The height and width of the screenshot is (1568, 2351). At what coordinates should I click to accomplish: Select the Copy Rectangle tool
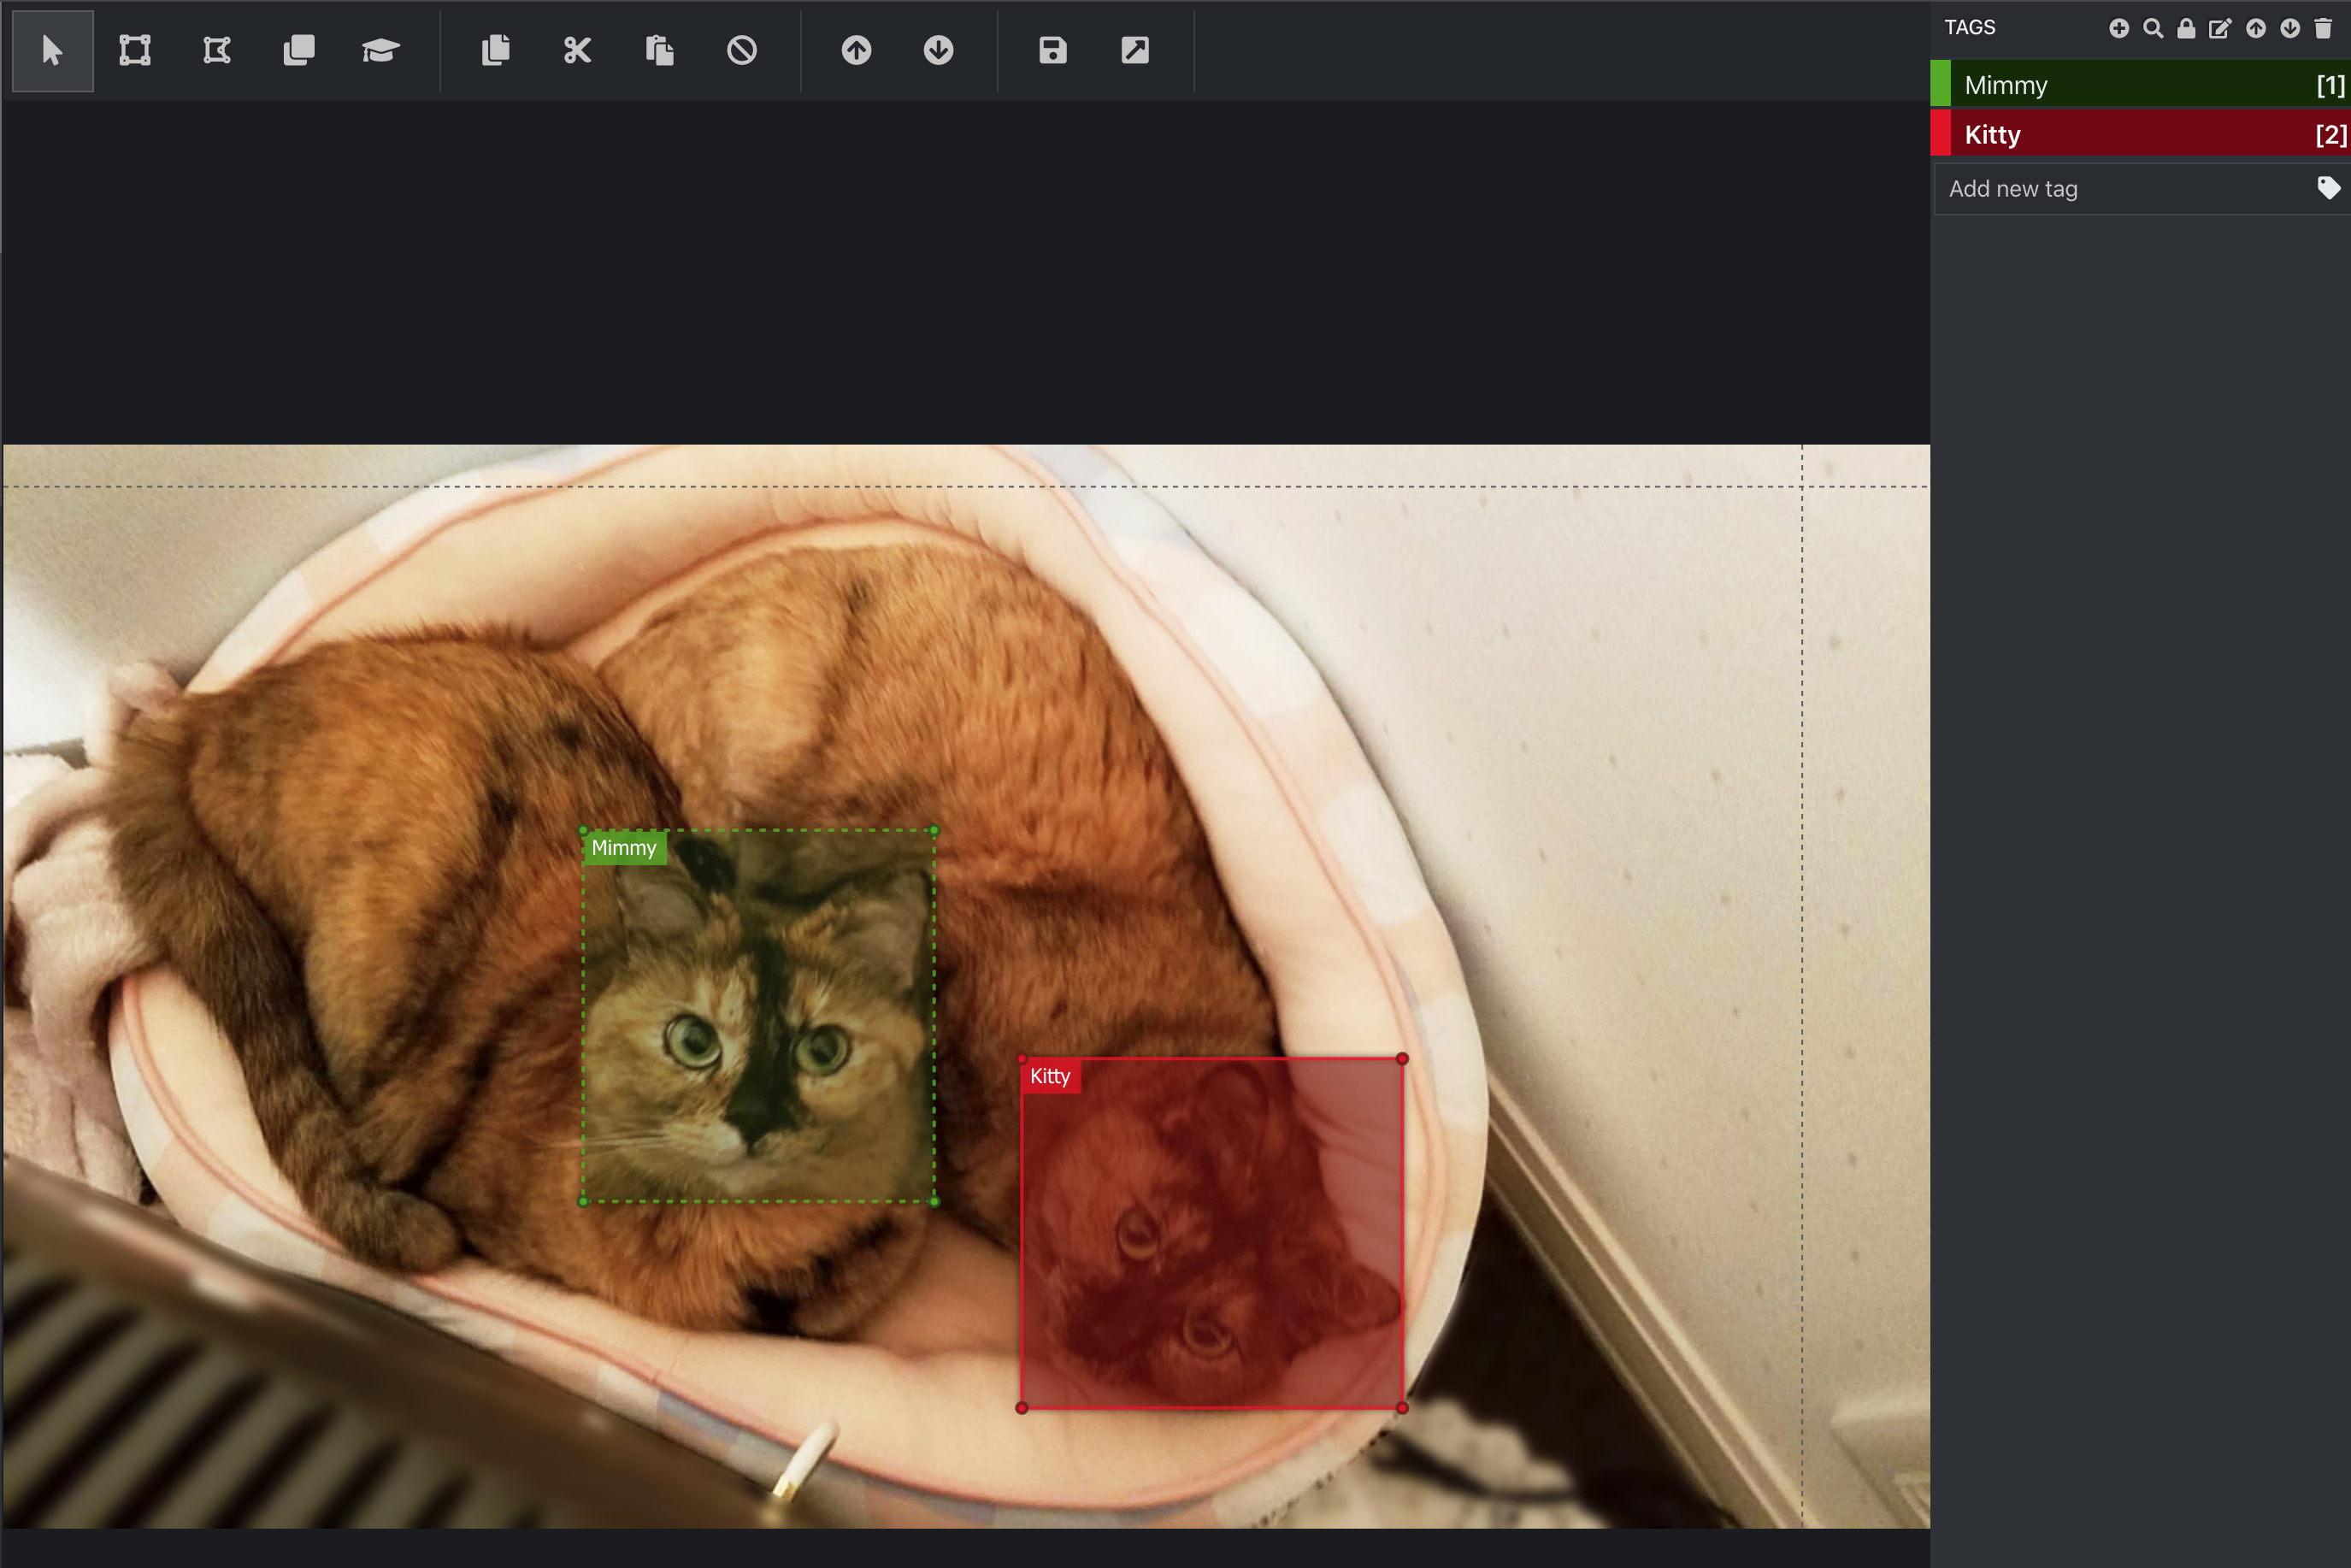[298, 50]
